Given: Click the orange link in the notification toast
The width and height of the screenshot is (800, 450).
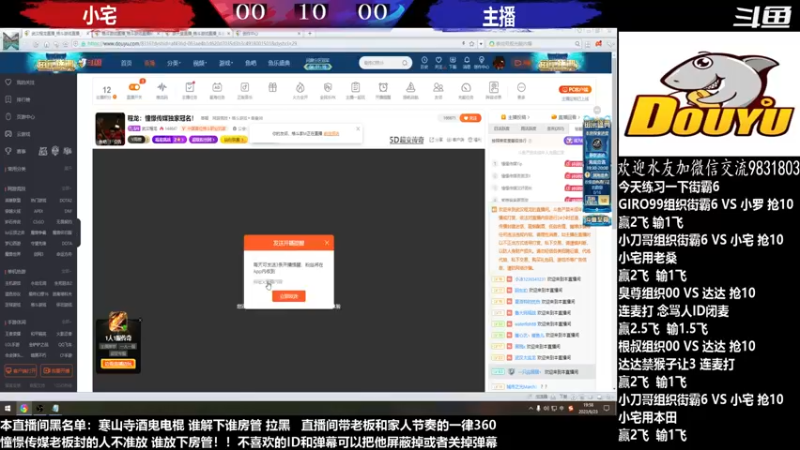Looking at the screenshot, I should (x=331, y=134).
